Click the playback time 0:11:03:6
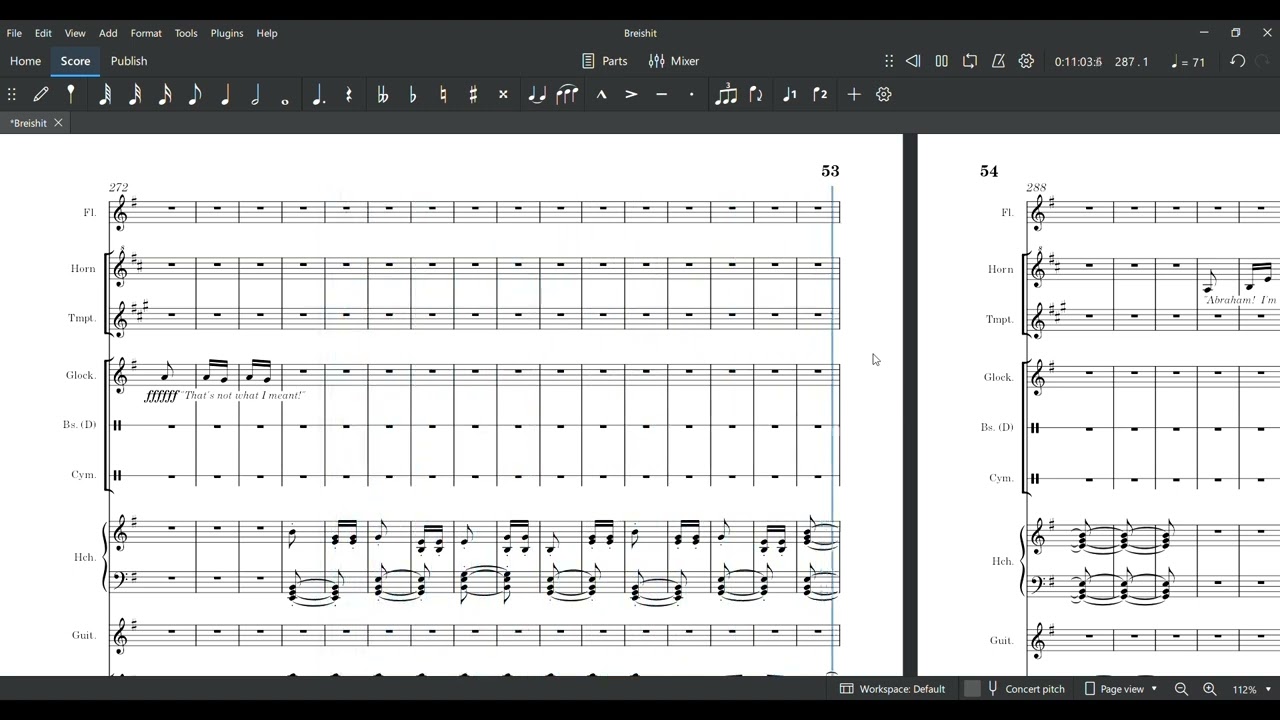This screenshot has height=720, width=1280. click(1078, 62)
